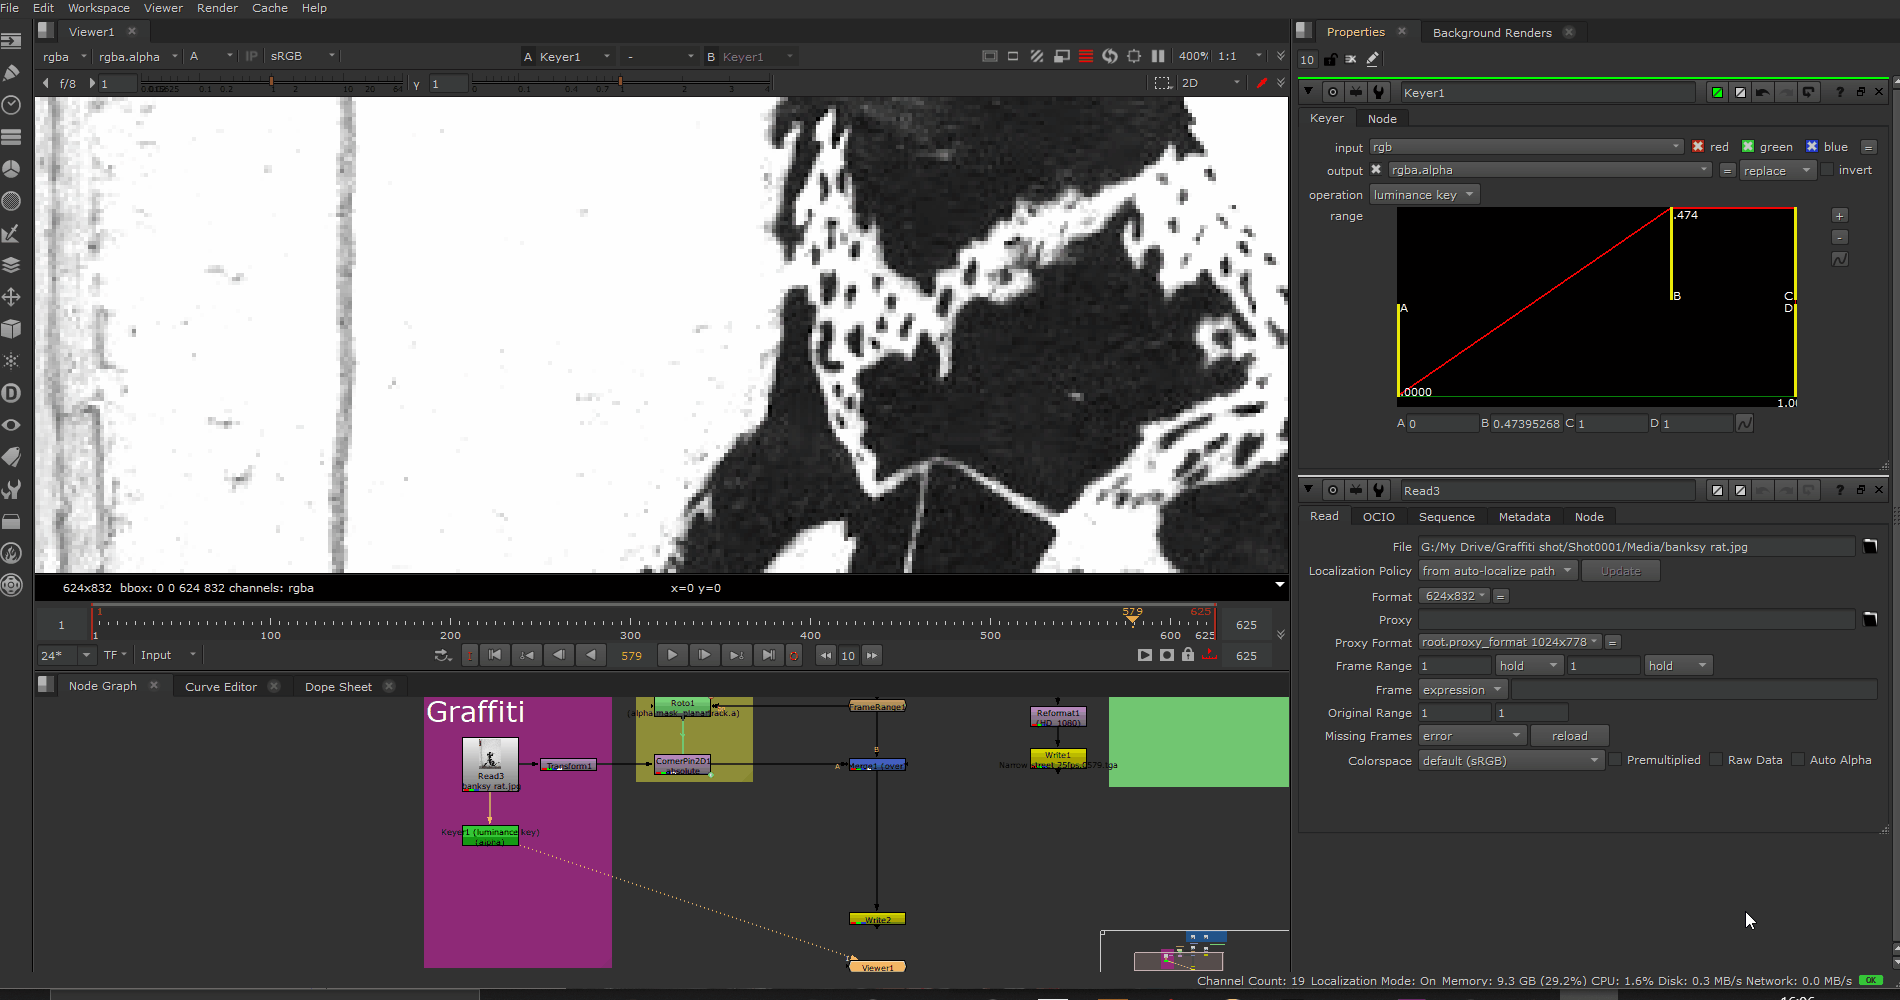Screen dimensions: 1900x1000
Task: Open the input rgb channel dropdown
Action: pyautogui.click(x=1527, y=146)
